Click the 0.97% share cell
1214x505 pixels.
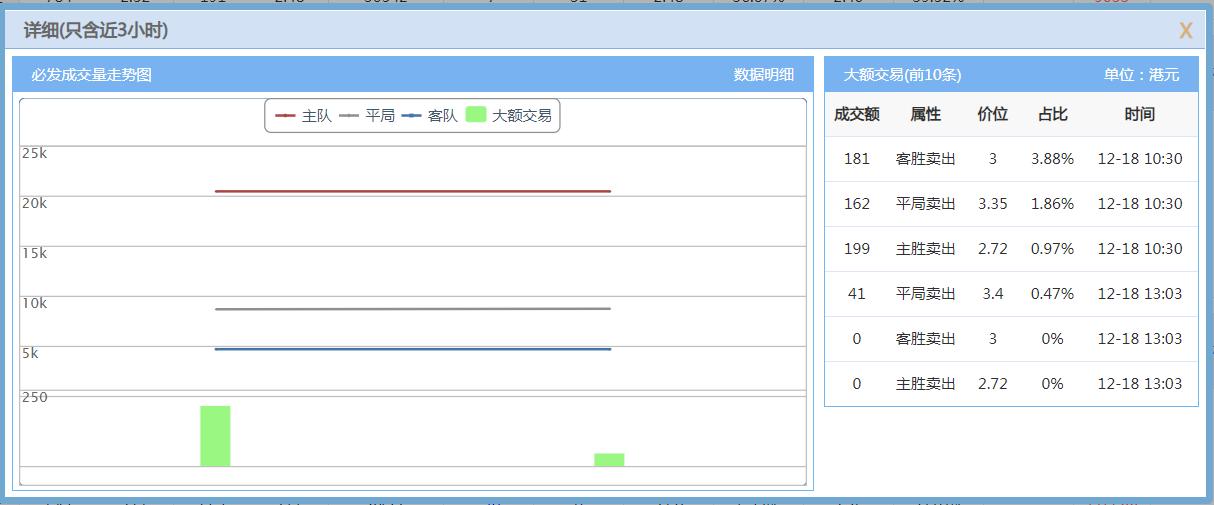pyautogui.click(x=1052, y=249)
